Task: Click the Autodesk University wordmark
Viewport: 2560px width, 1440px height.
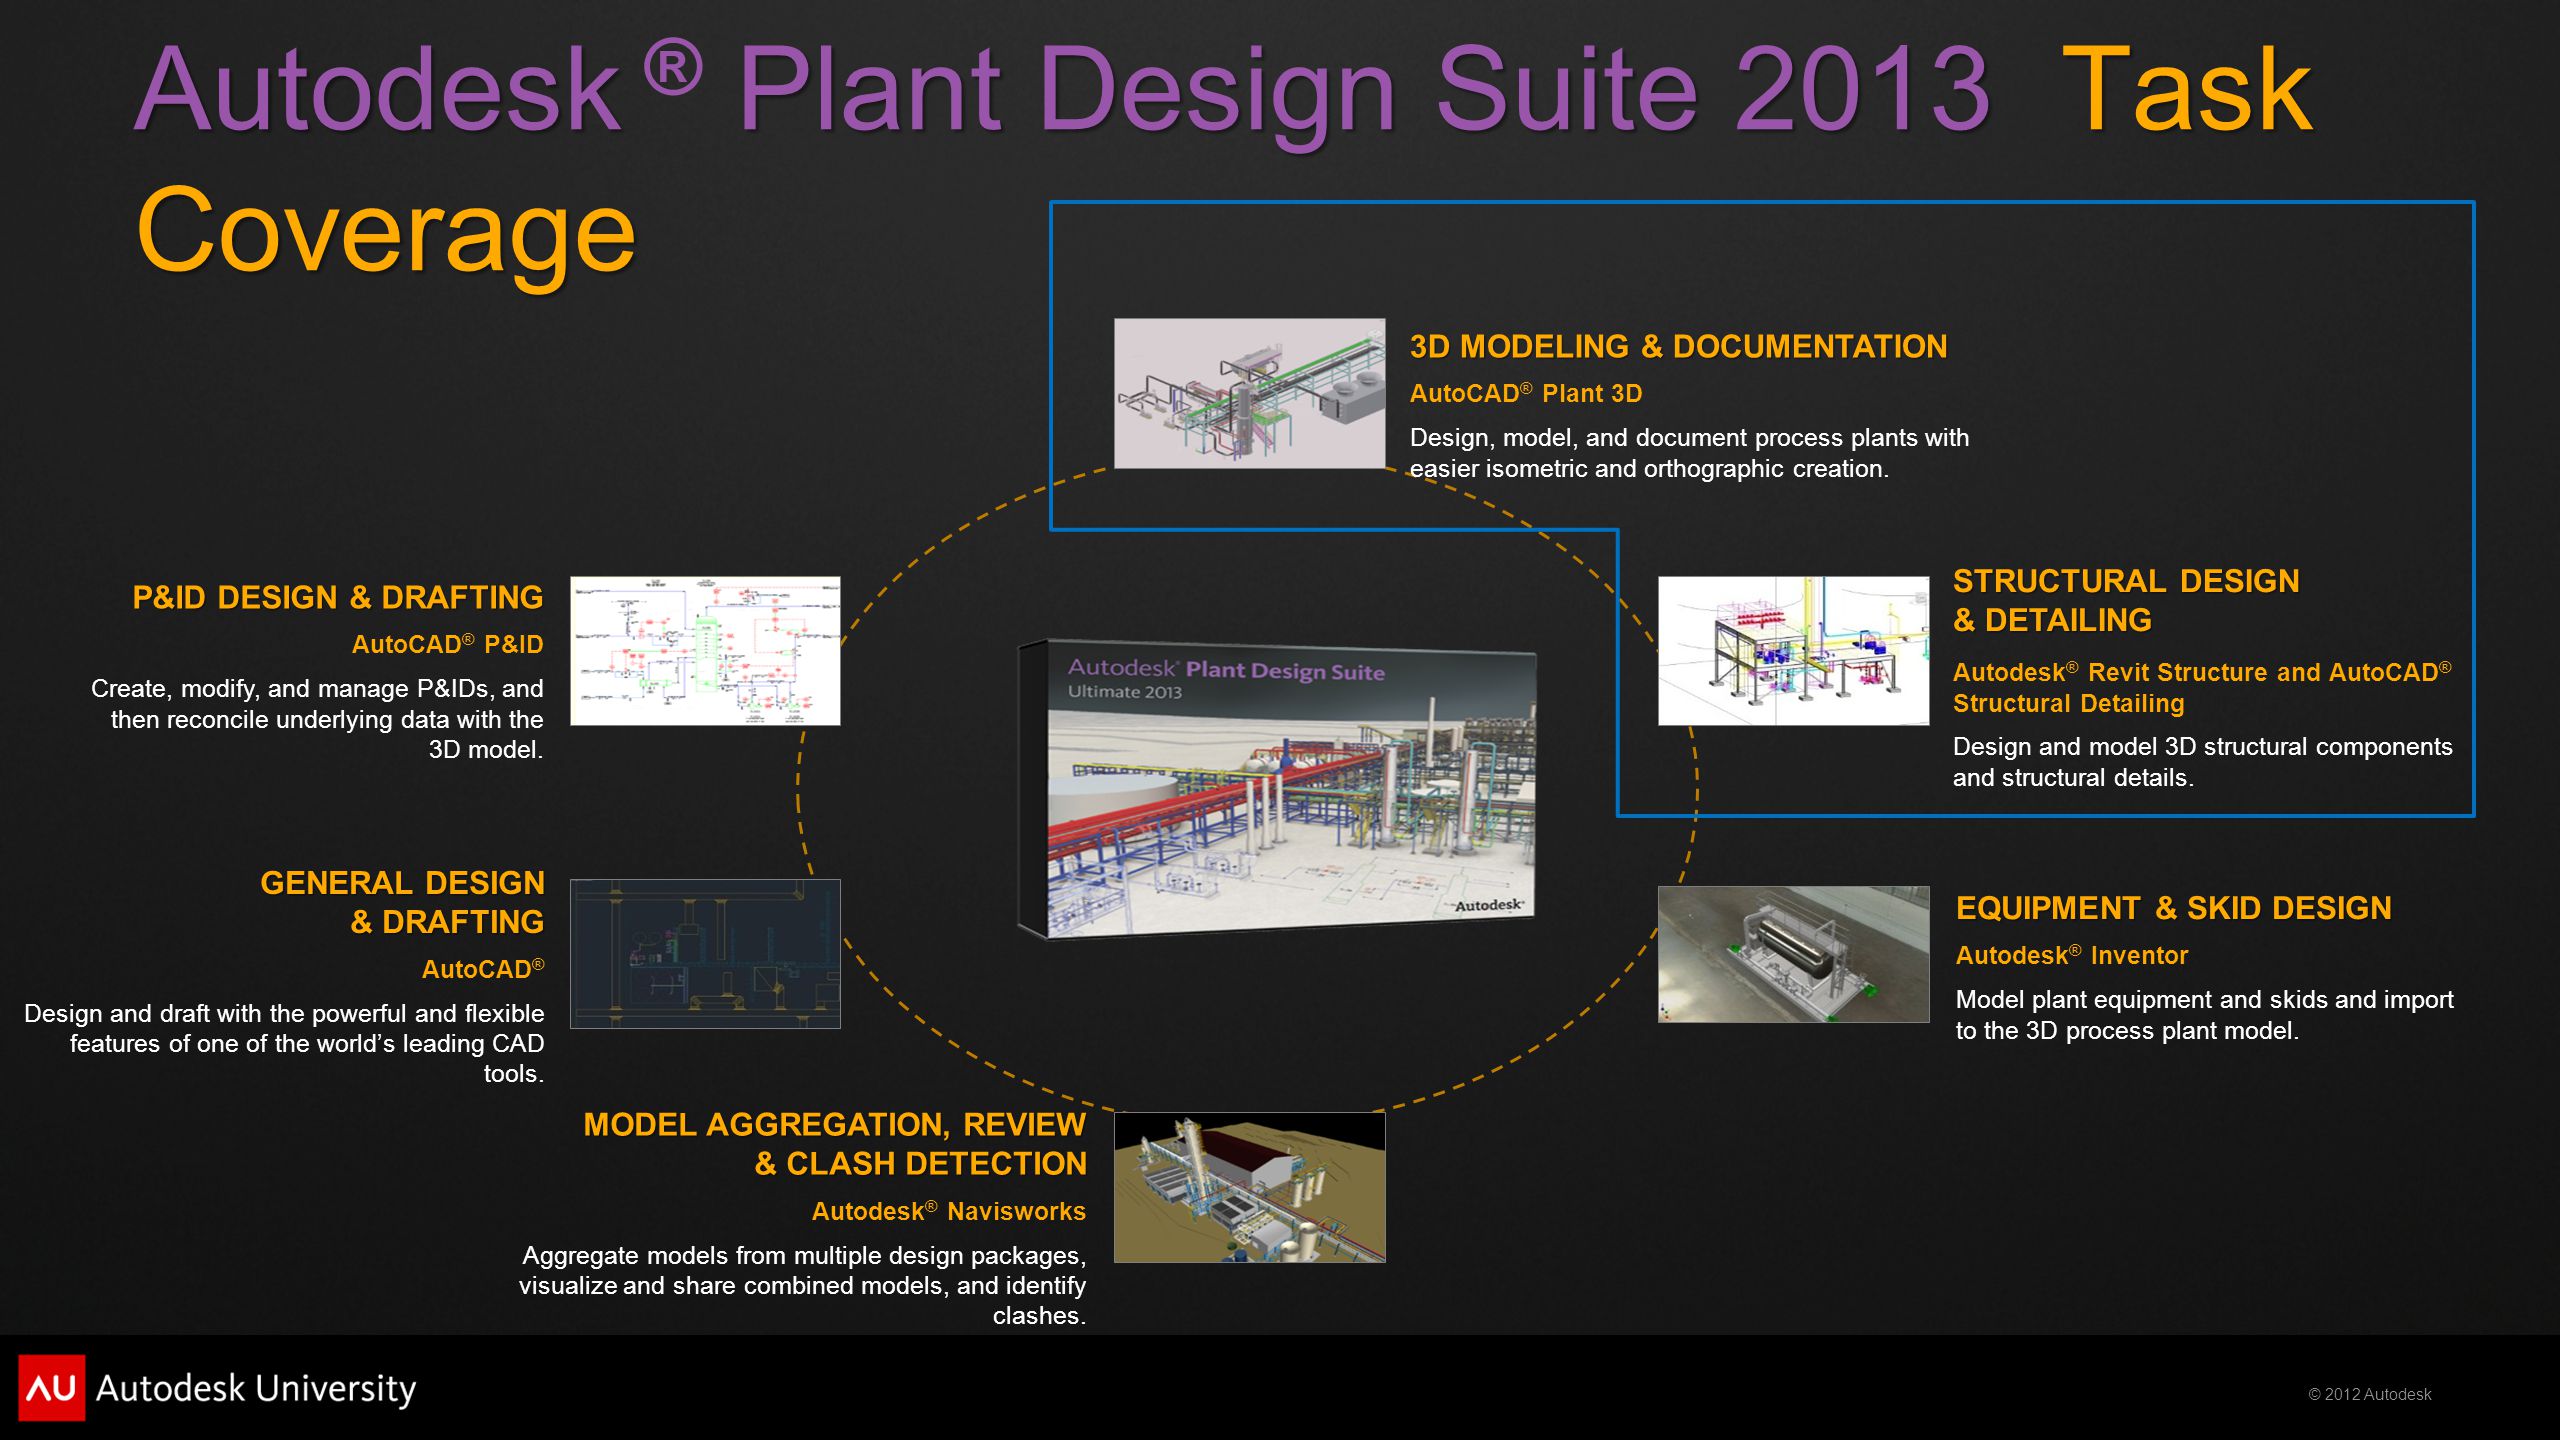Action: (256, 1389)
